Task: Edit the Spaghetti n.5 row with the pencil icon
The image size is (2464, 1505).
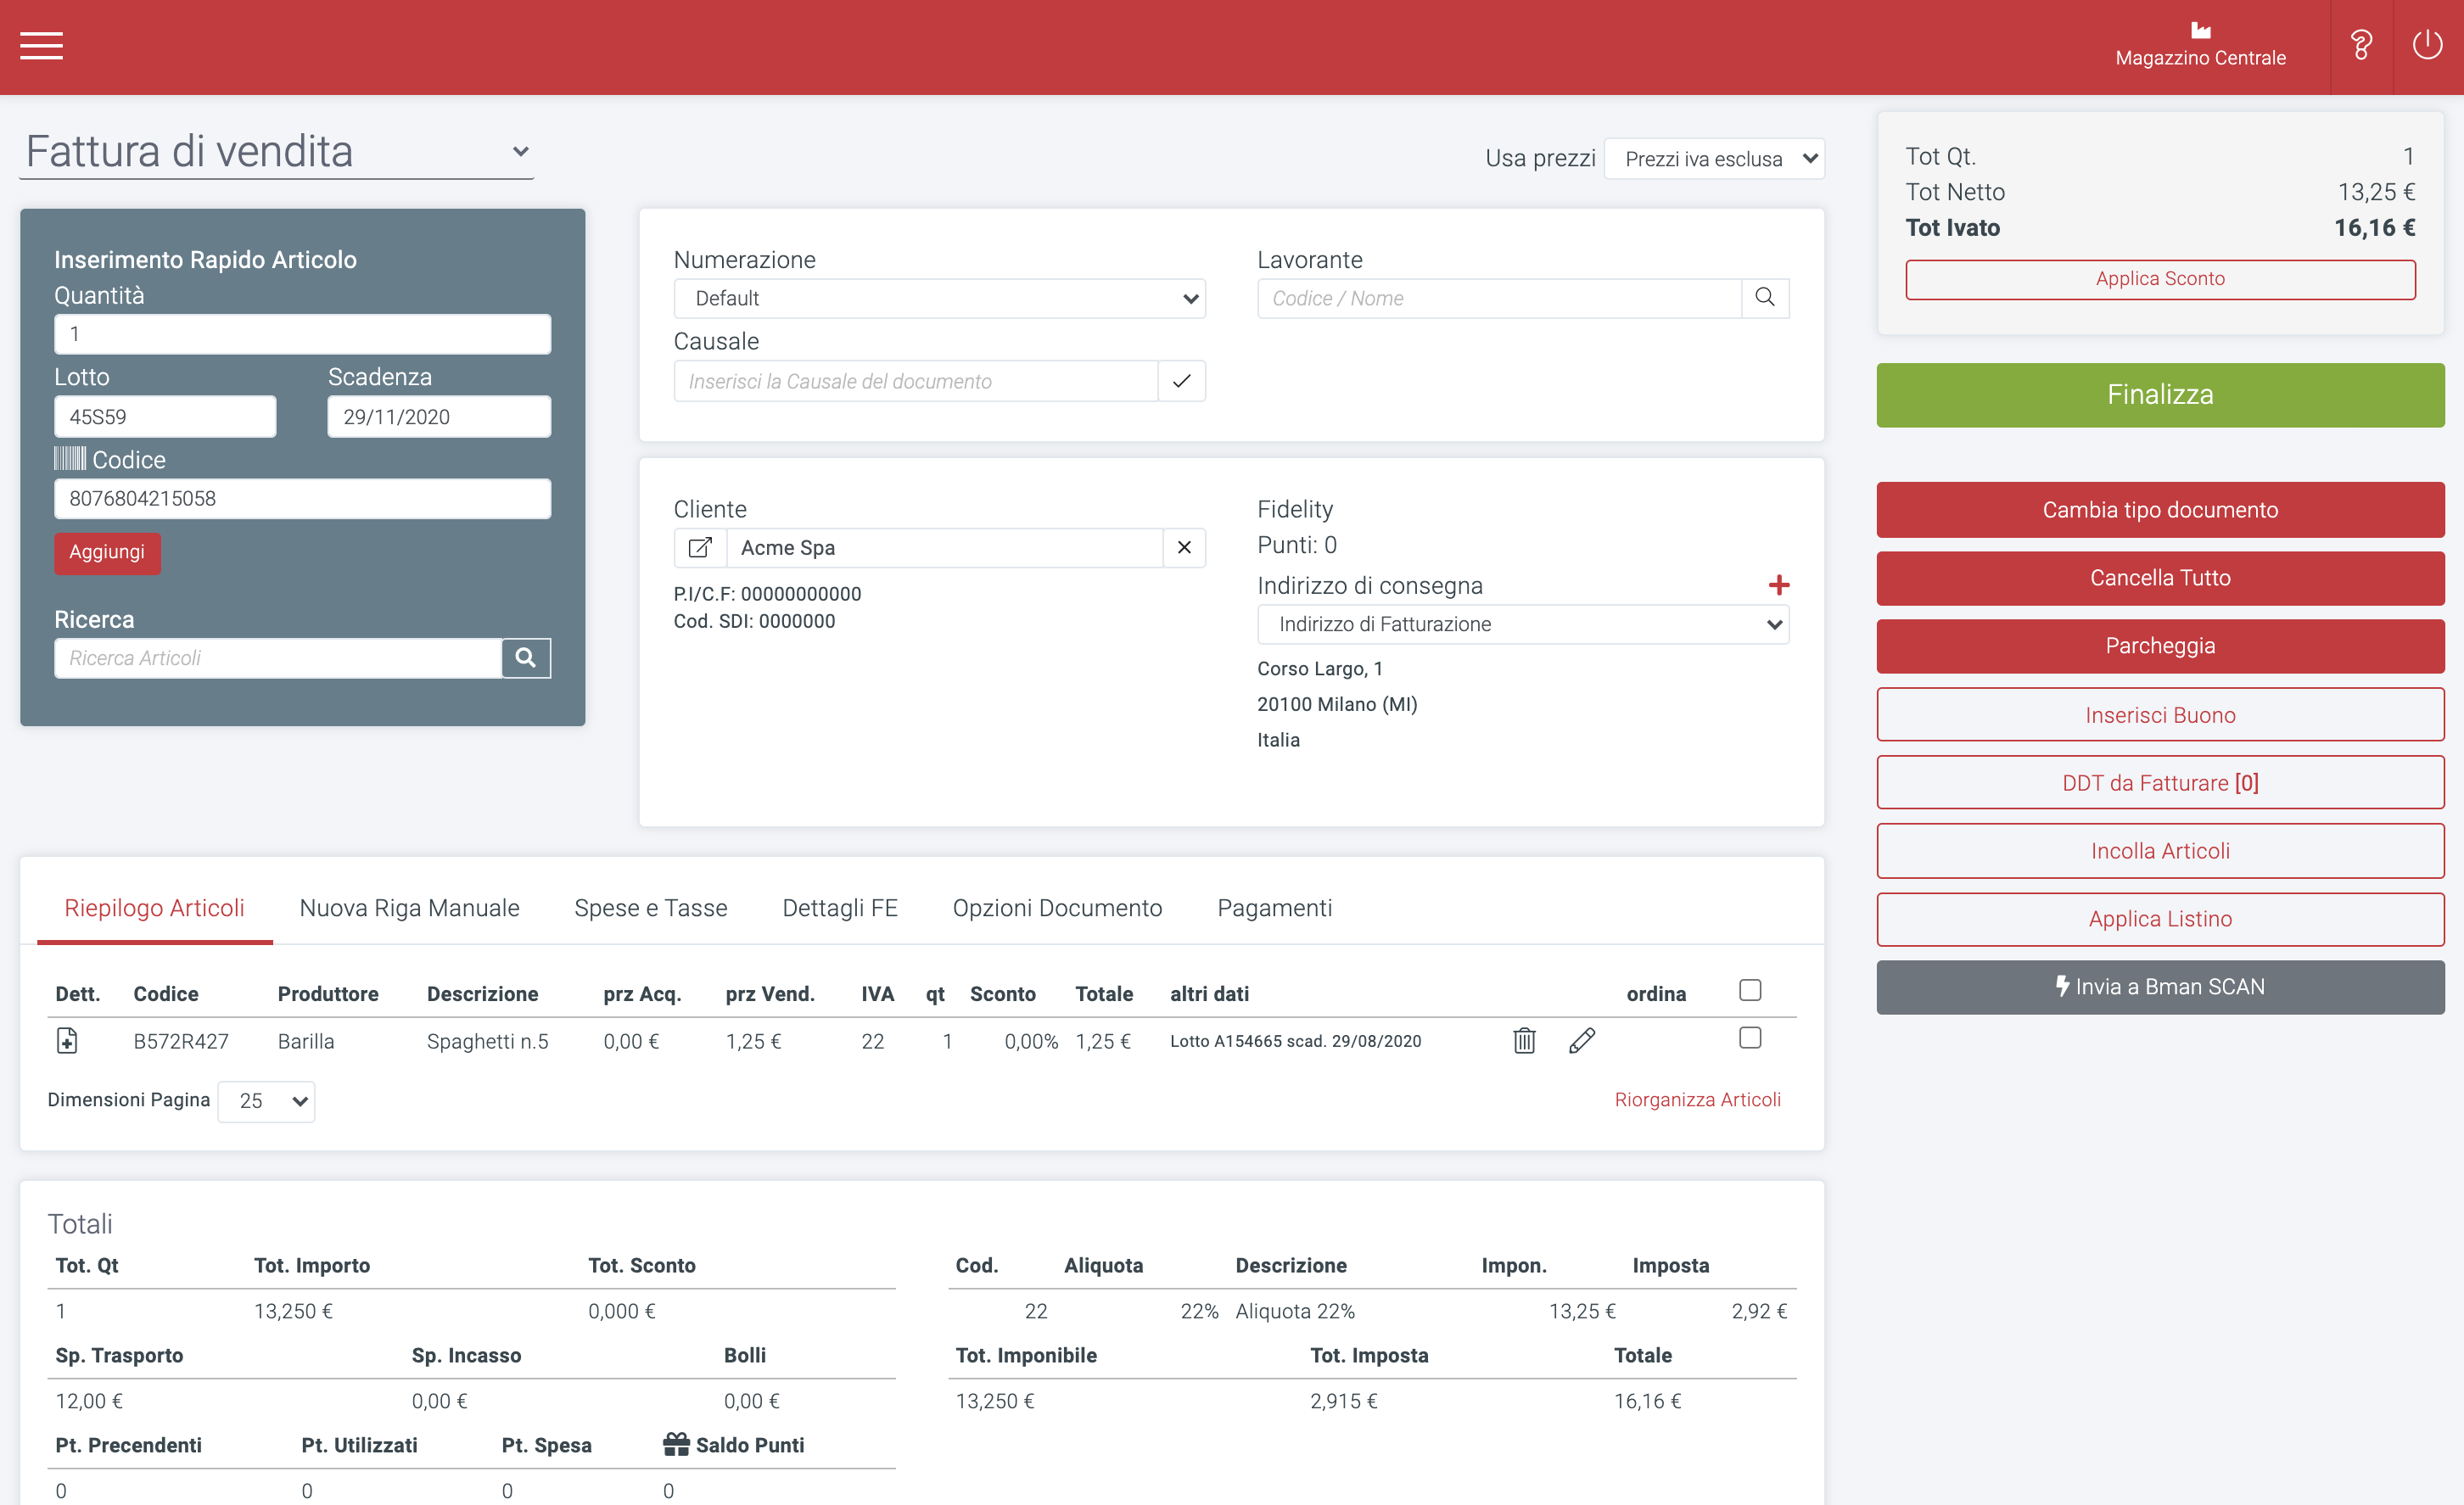Action: [x=1582, y=1041]
